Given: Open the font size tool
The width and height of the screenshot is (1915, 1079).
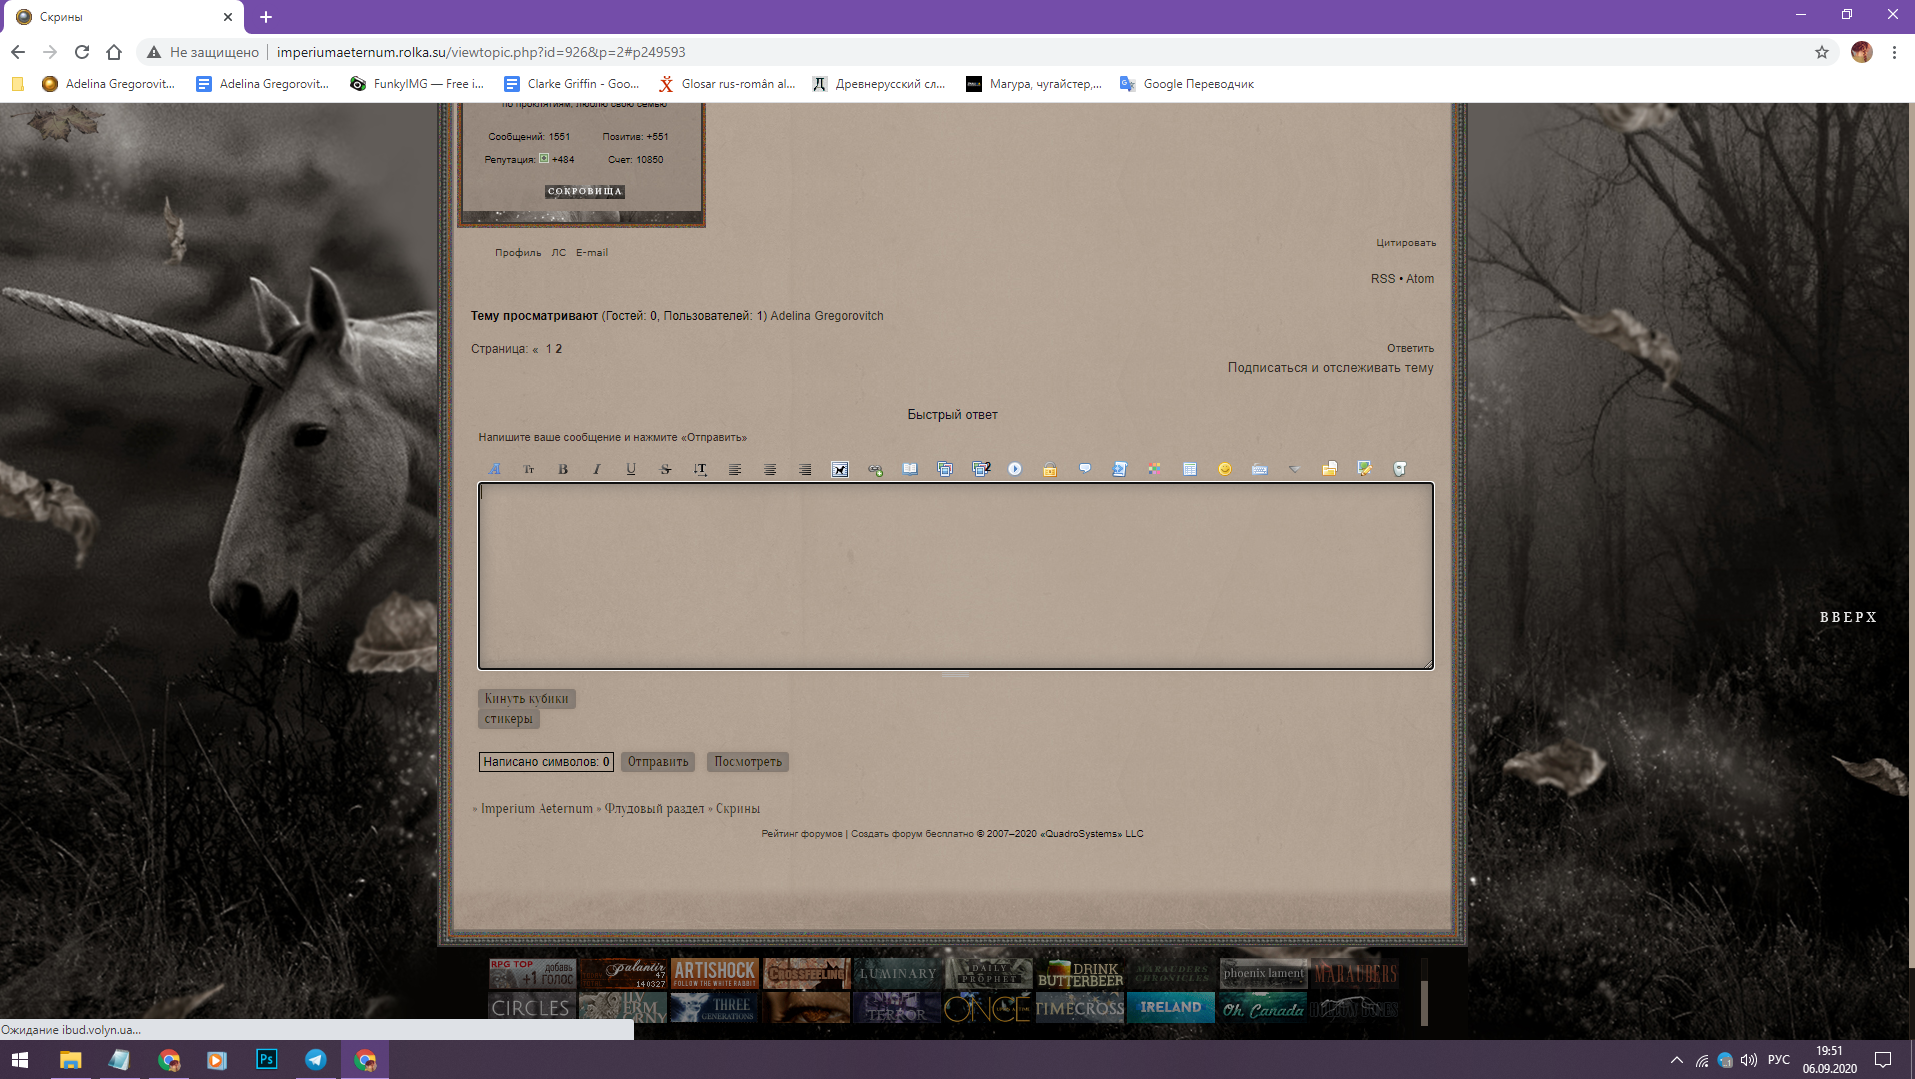Looking at the screenshot, I should coord(529,469).
